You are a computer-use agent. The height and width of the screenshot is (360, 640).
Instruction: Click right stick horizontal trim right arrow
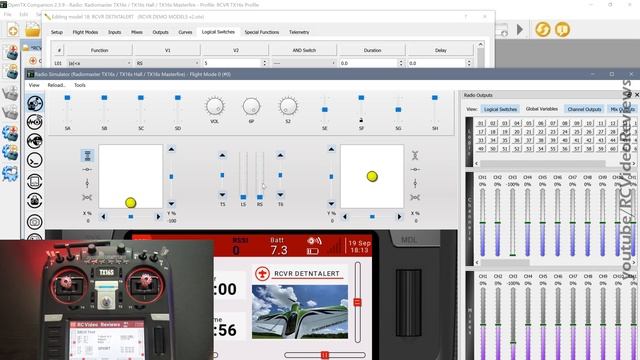[x=399, y=217]
